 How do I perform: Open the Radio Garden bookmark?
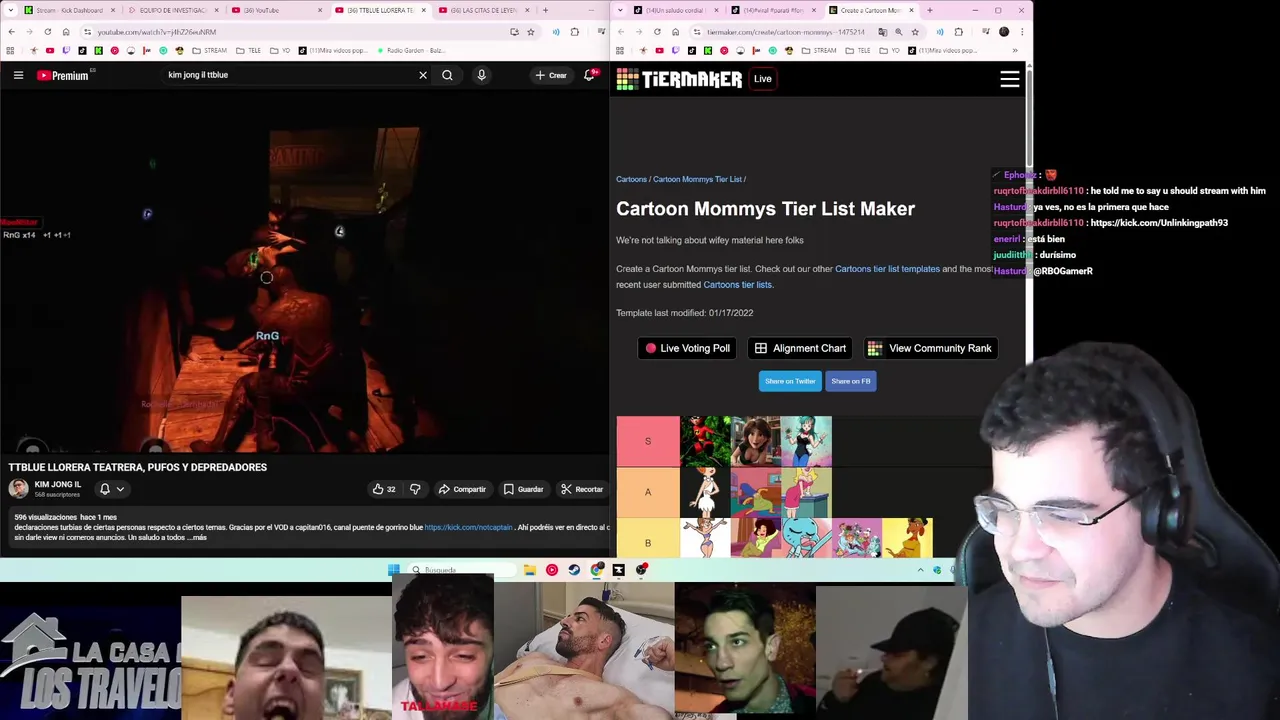[412, 50]
